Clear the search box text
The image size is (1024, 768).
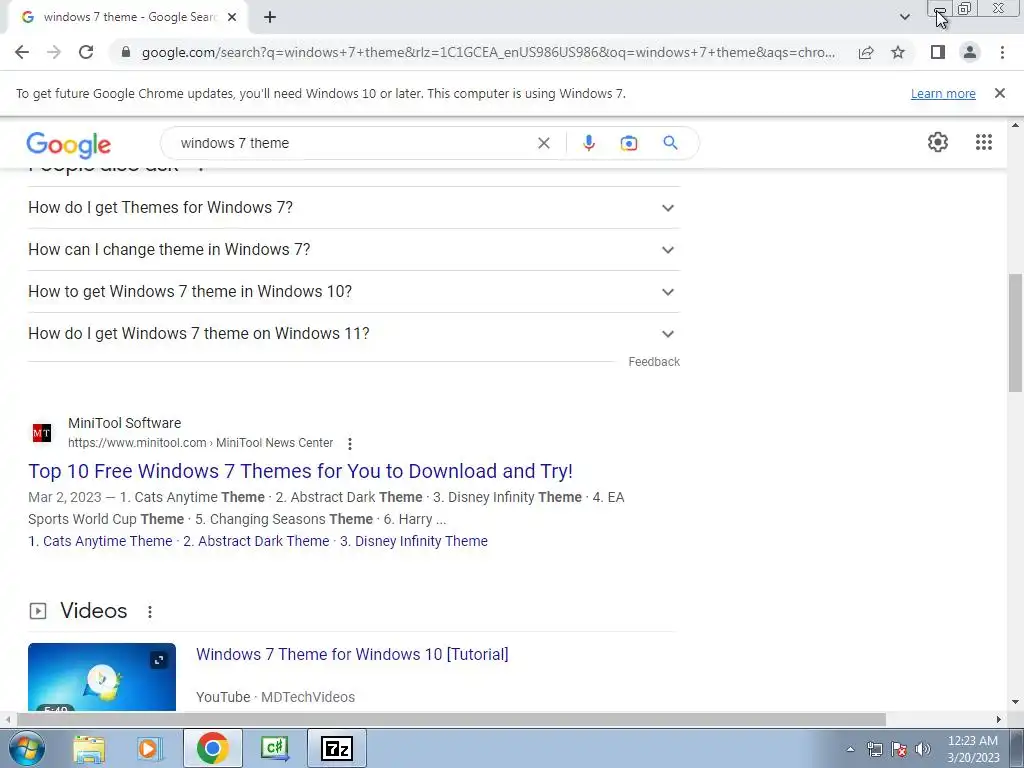click(x=543, y=143)
